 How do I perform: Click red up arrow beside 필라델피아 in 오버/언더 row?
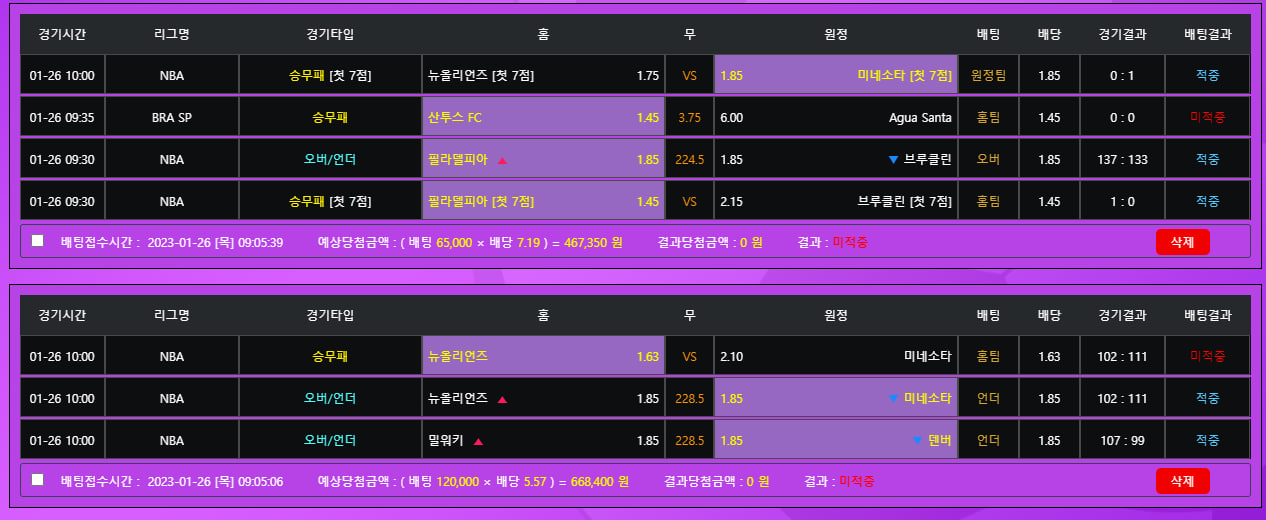[502, 160]
